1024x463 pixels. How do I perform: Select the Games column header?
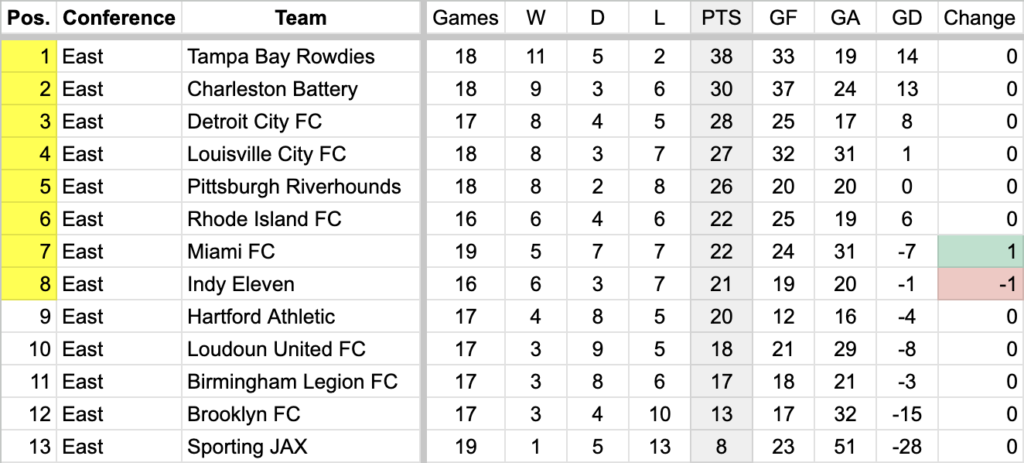click(466, 18)
